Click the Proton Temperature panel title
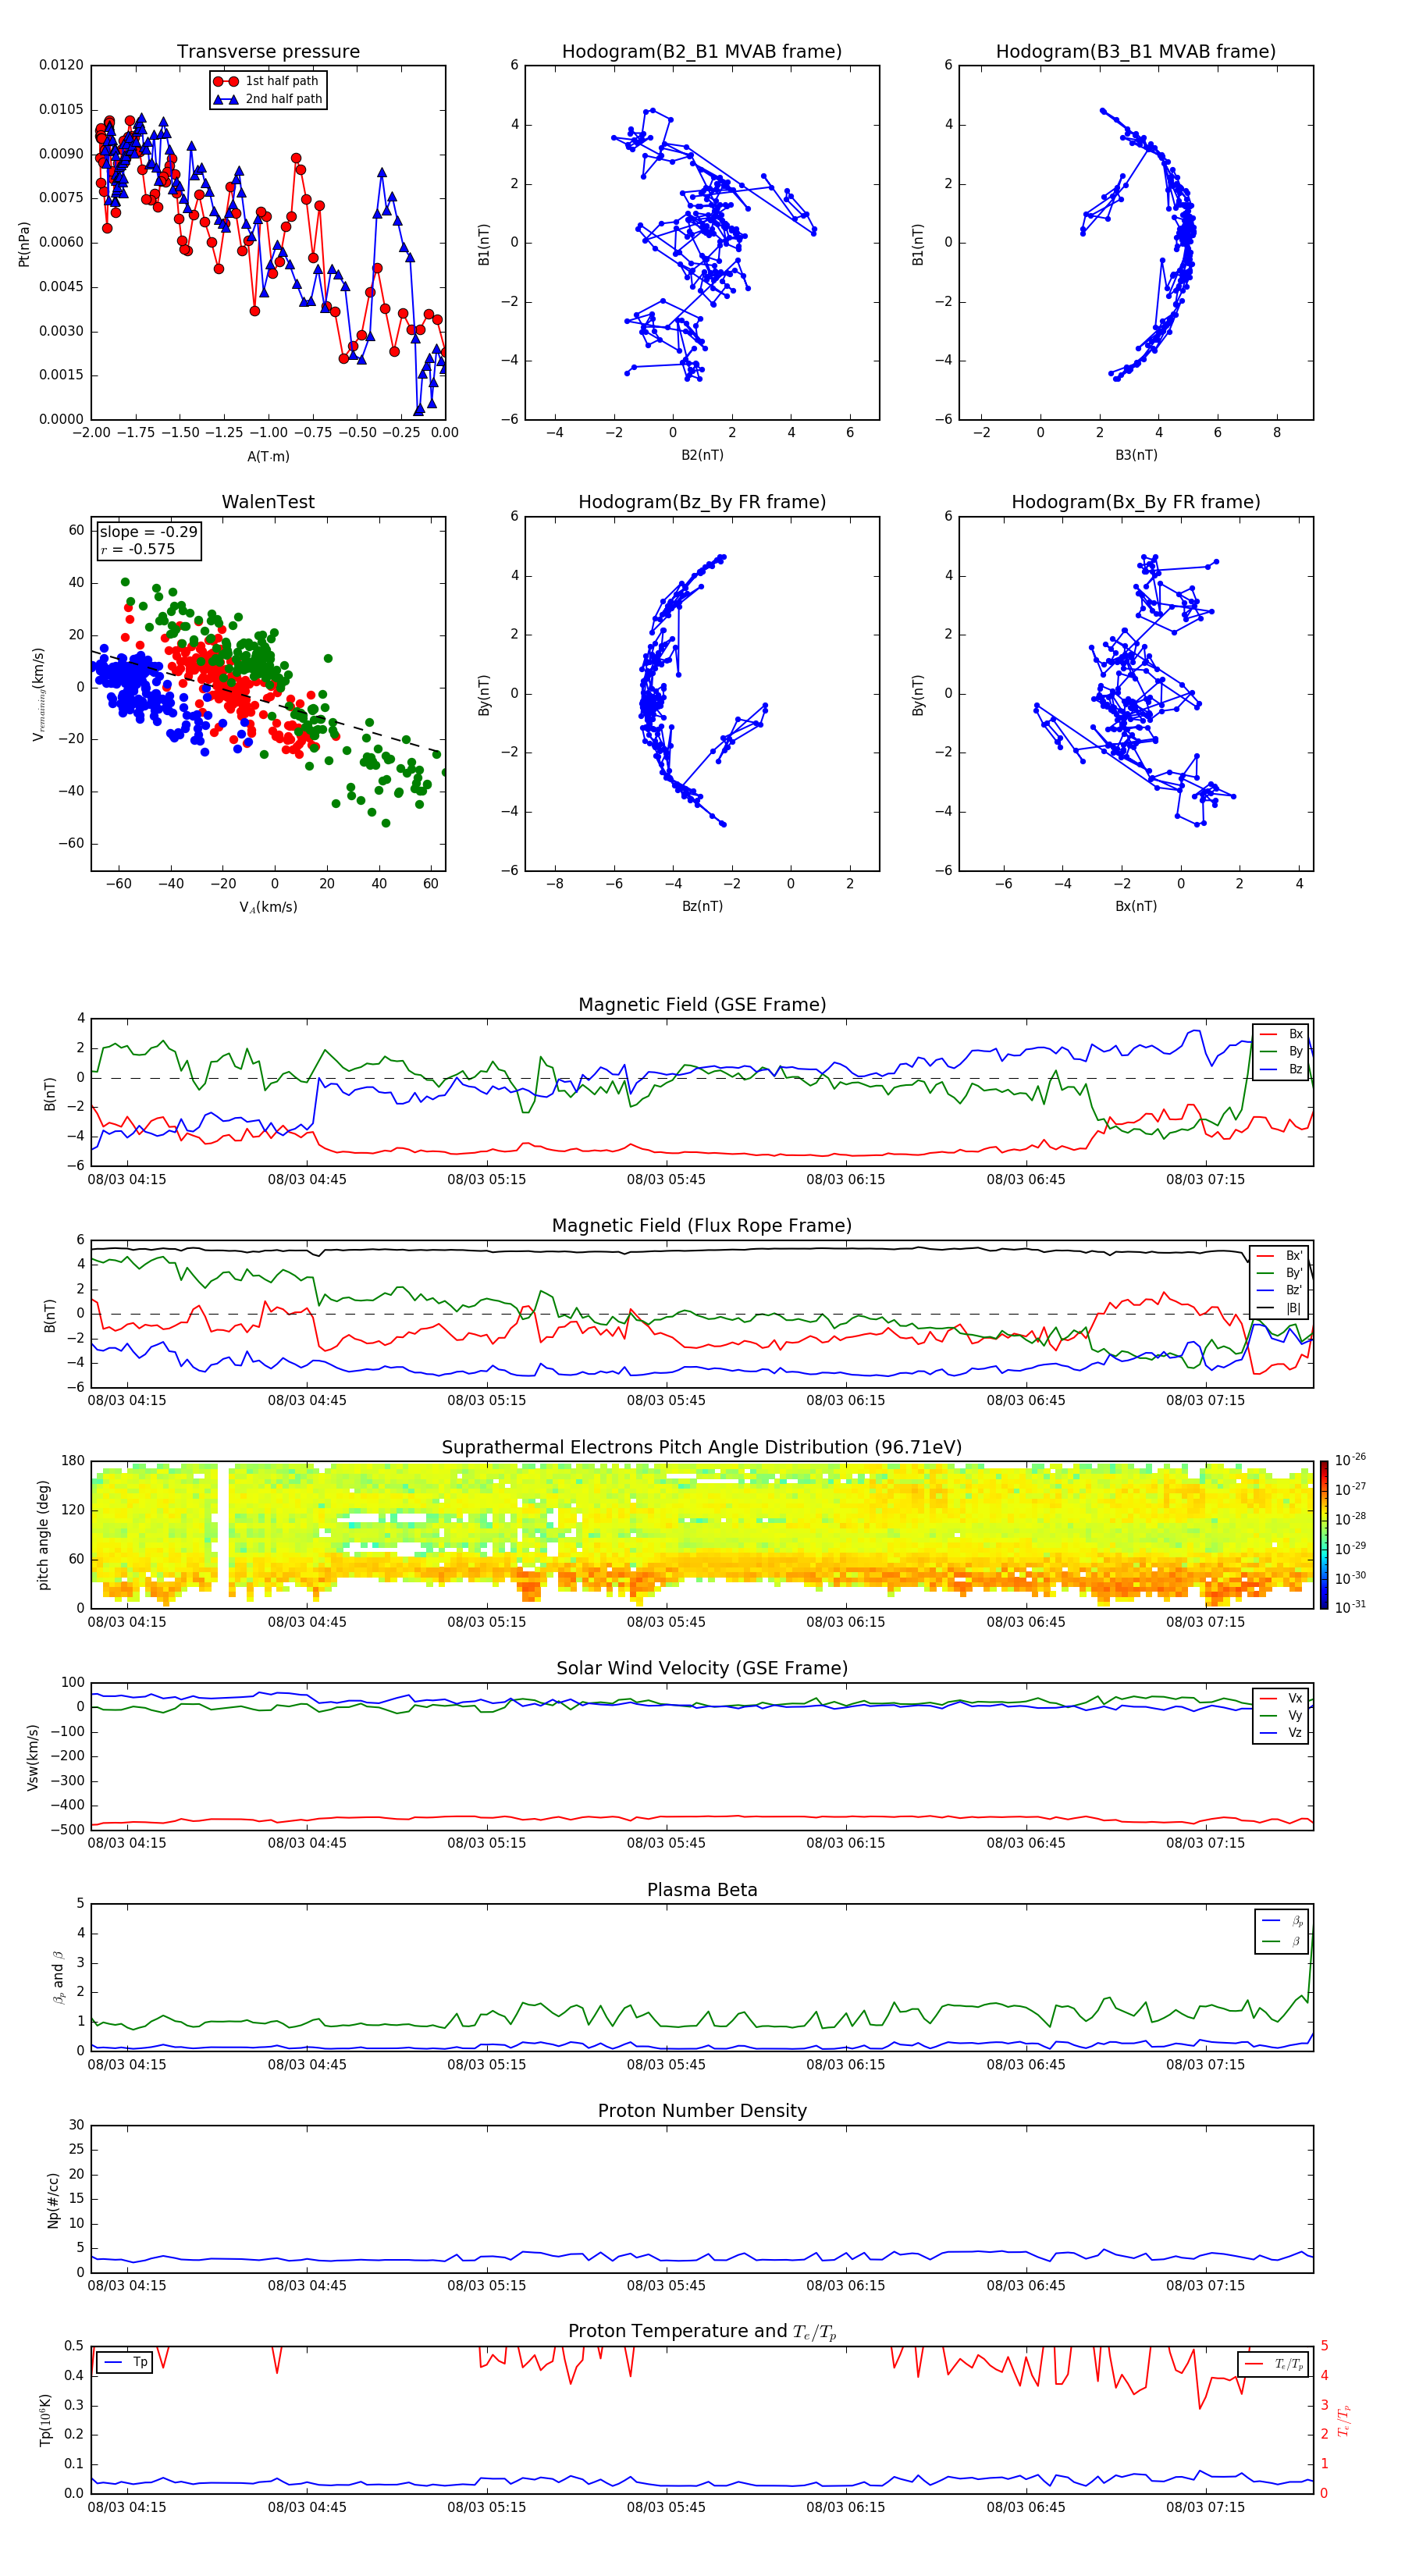Screen dimensions: 1405x2576 click(702, 2332)
